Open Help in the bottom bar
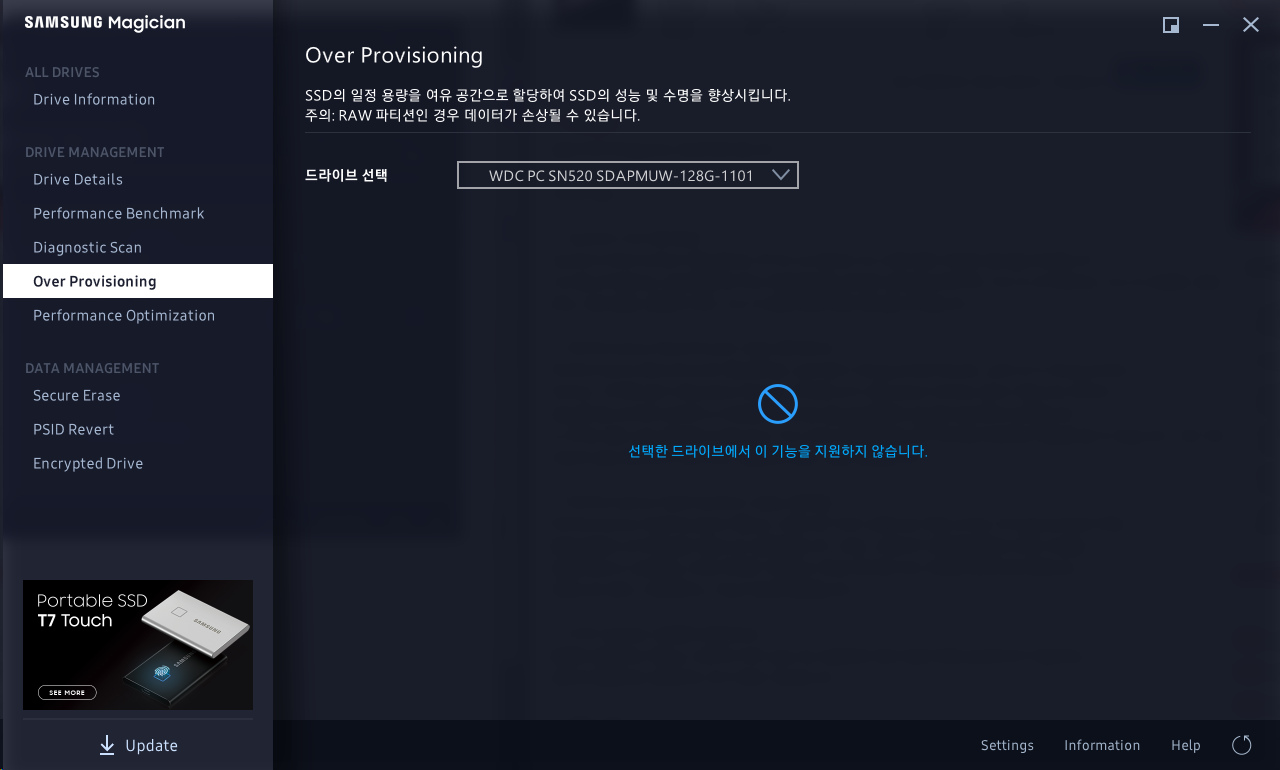The width and height of the screenshot is (1280, 770). click(1186, 746)
